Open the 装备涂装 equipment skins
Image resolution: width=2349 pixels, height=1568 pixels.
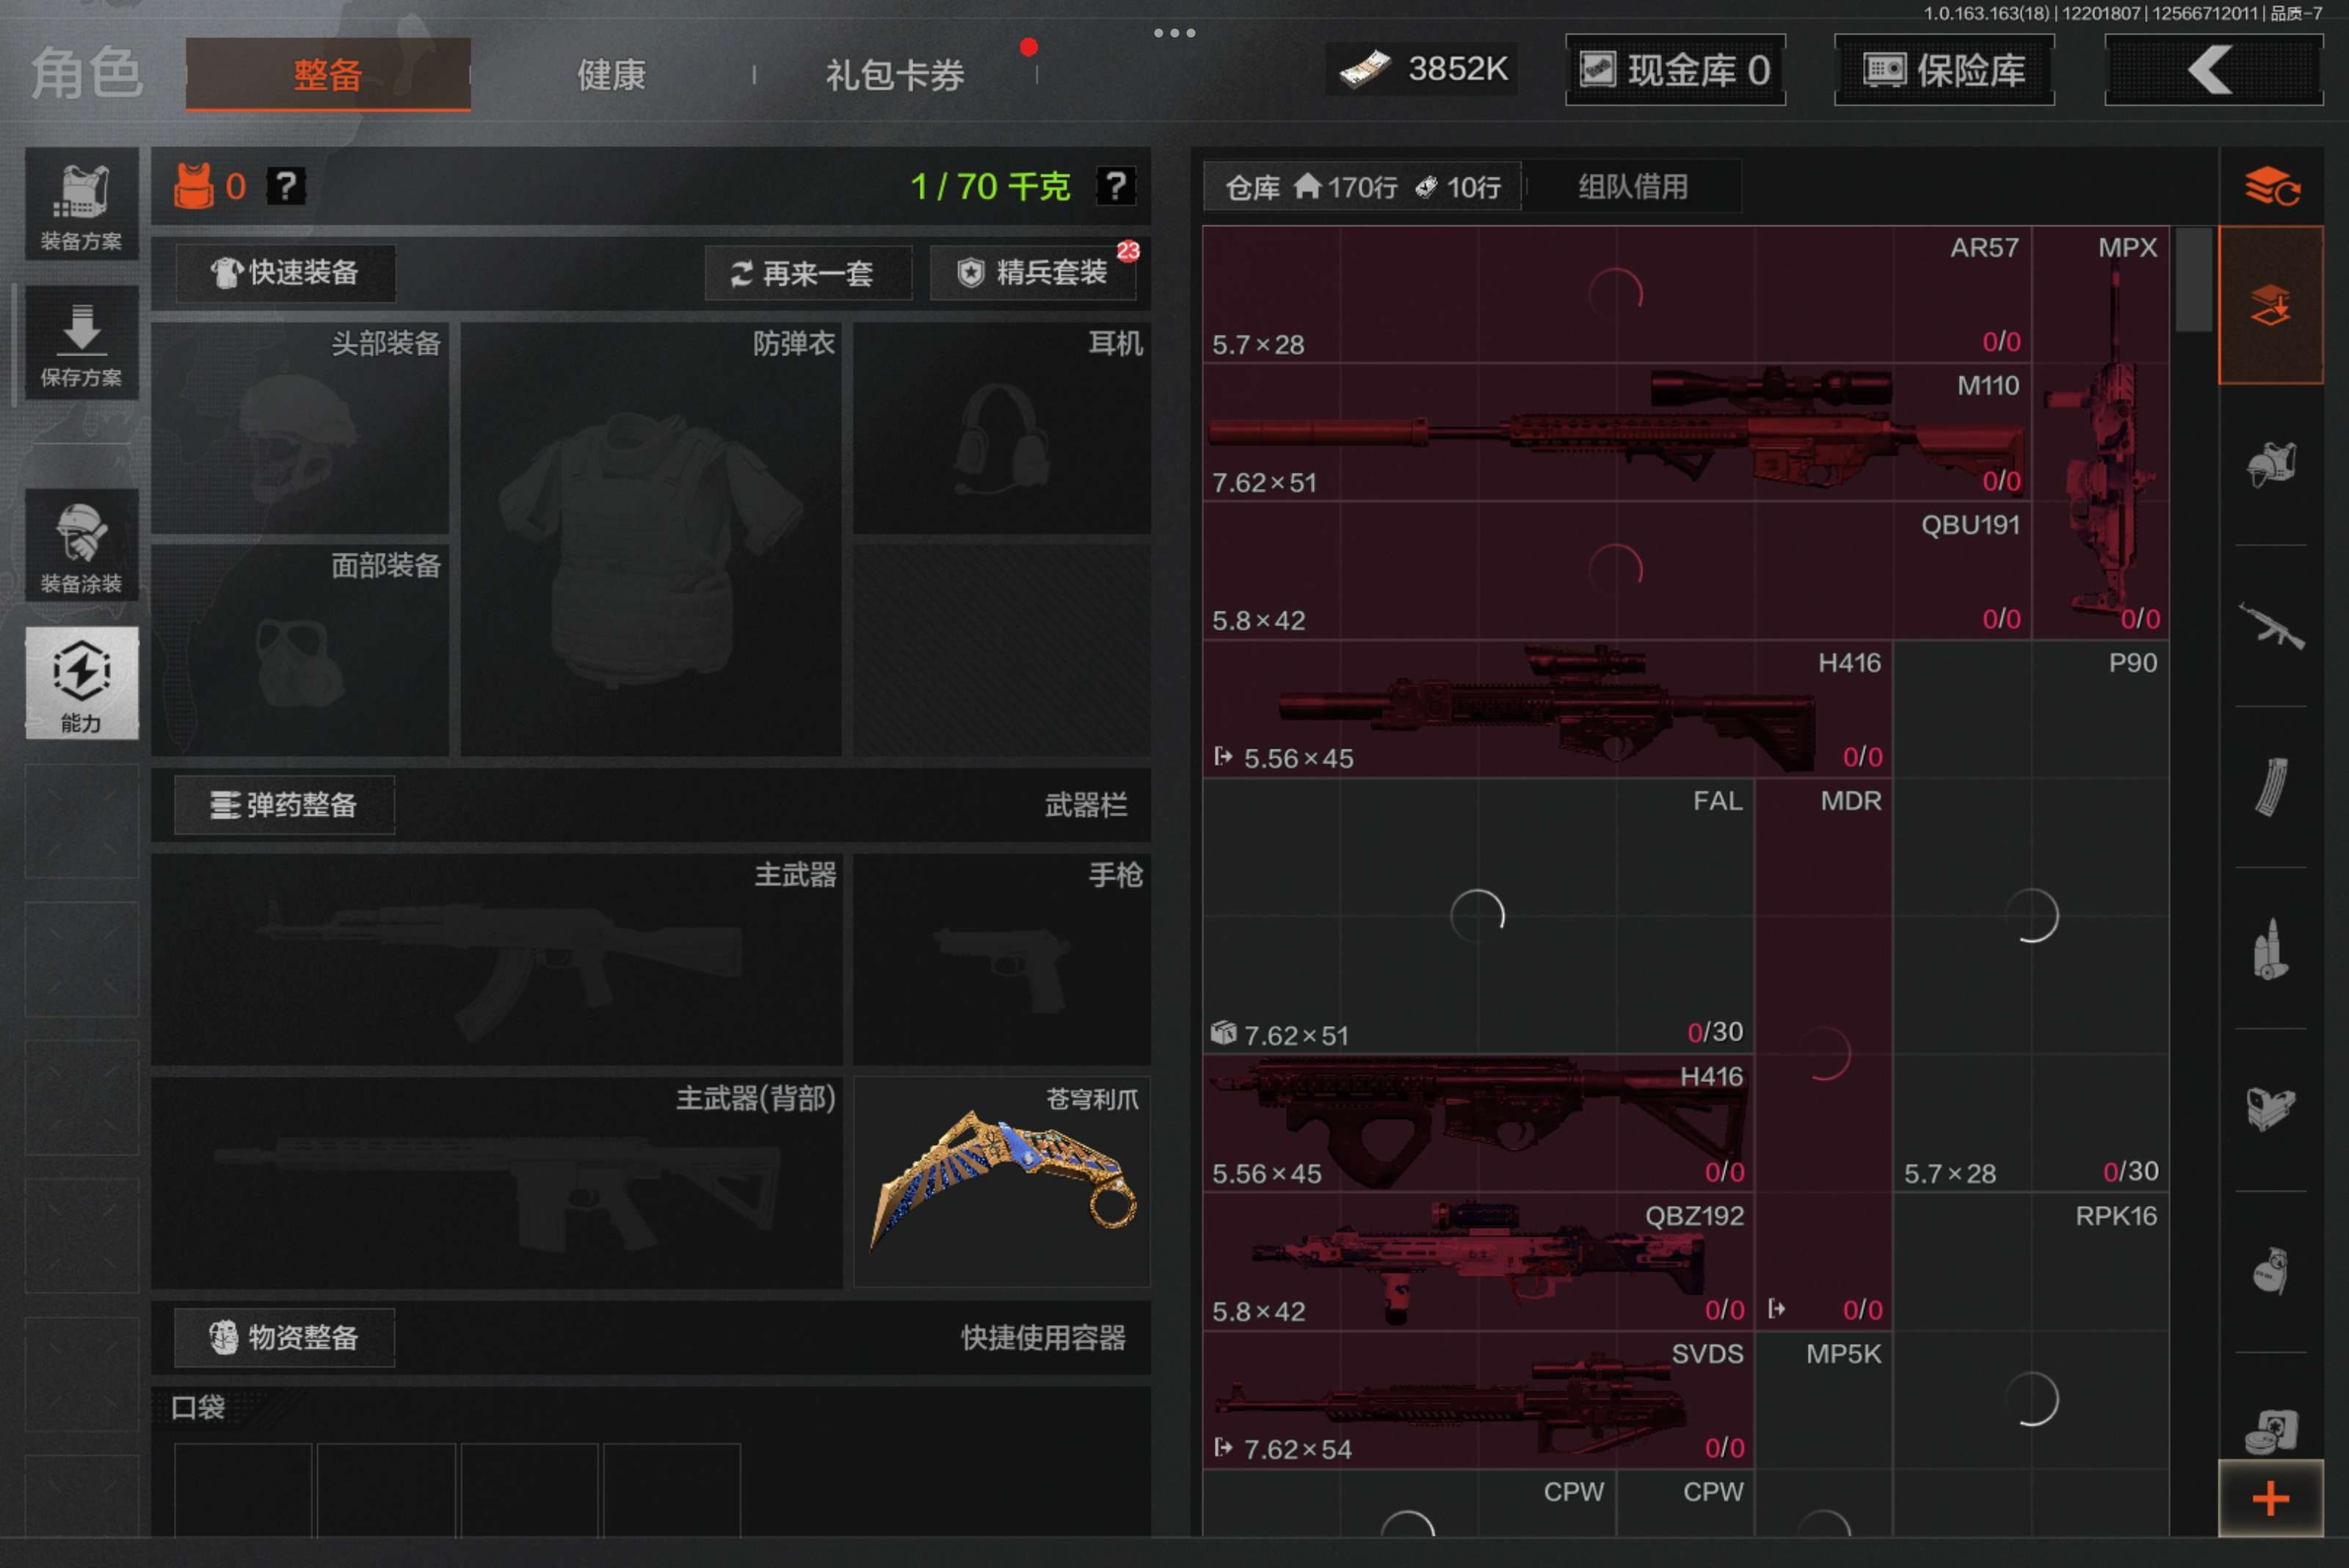coord(81,546)
